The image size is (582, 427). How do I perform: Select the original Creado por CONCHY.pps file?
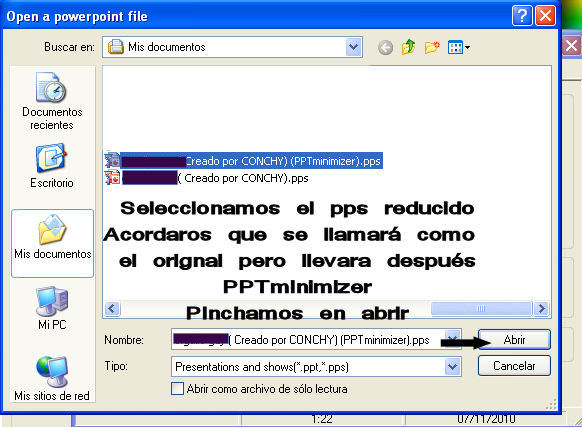point(206,178)
